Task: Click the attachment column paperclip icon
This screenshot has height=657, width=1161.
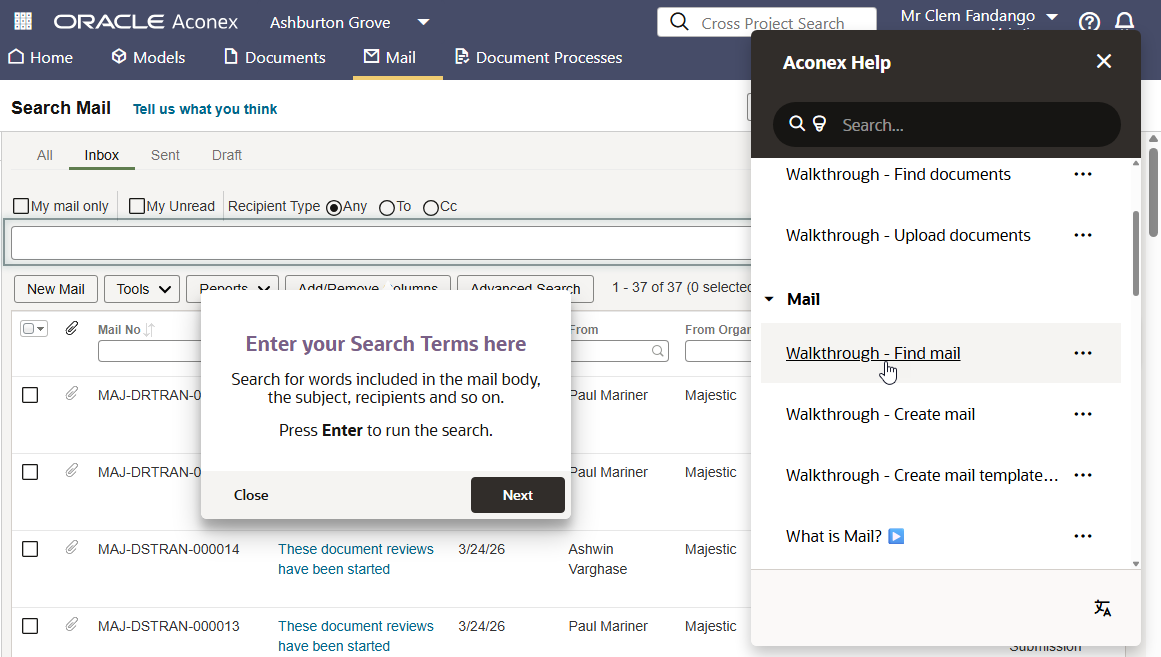Action: [x=72, y=328]
